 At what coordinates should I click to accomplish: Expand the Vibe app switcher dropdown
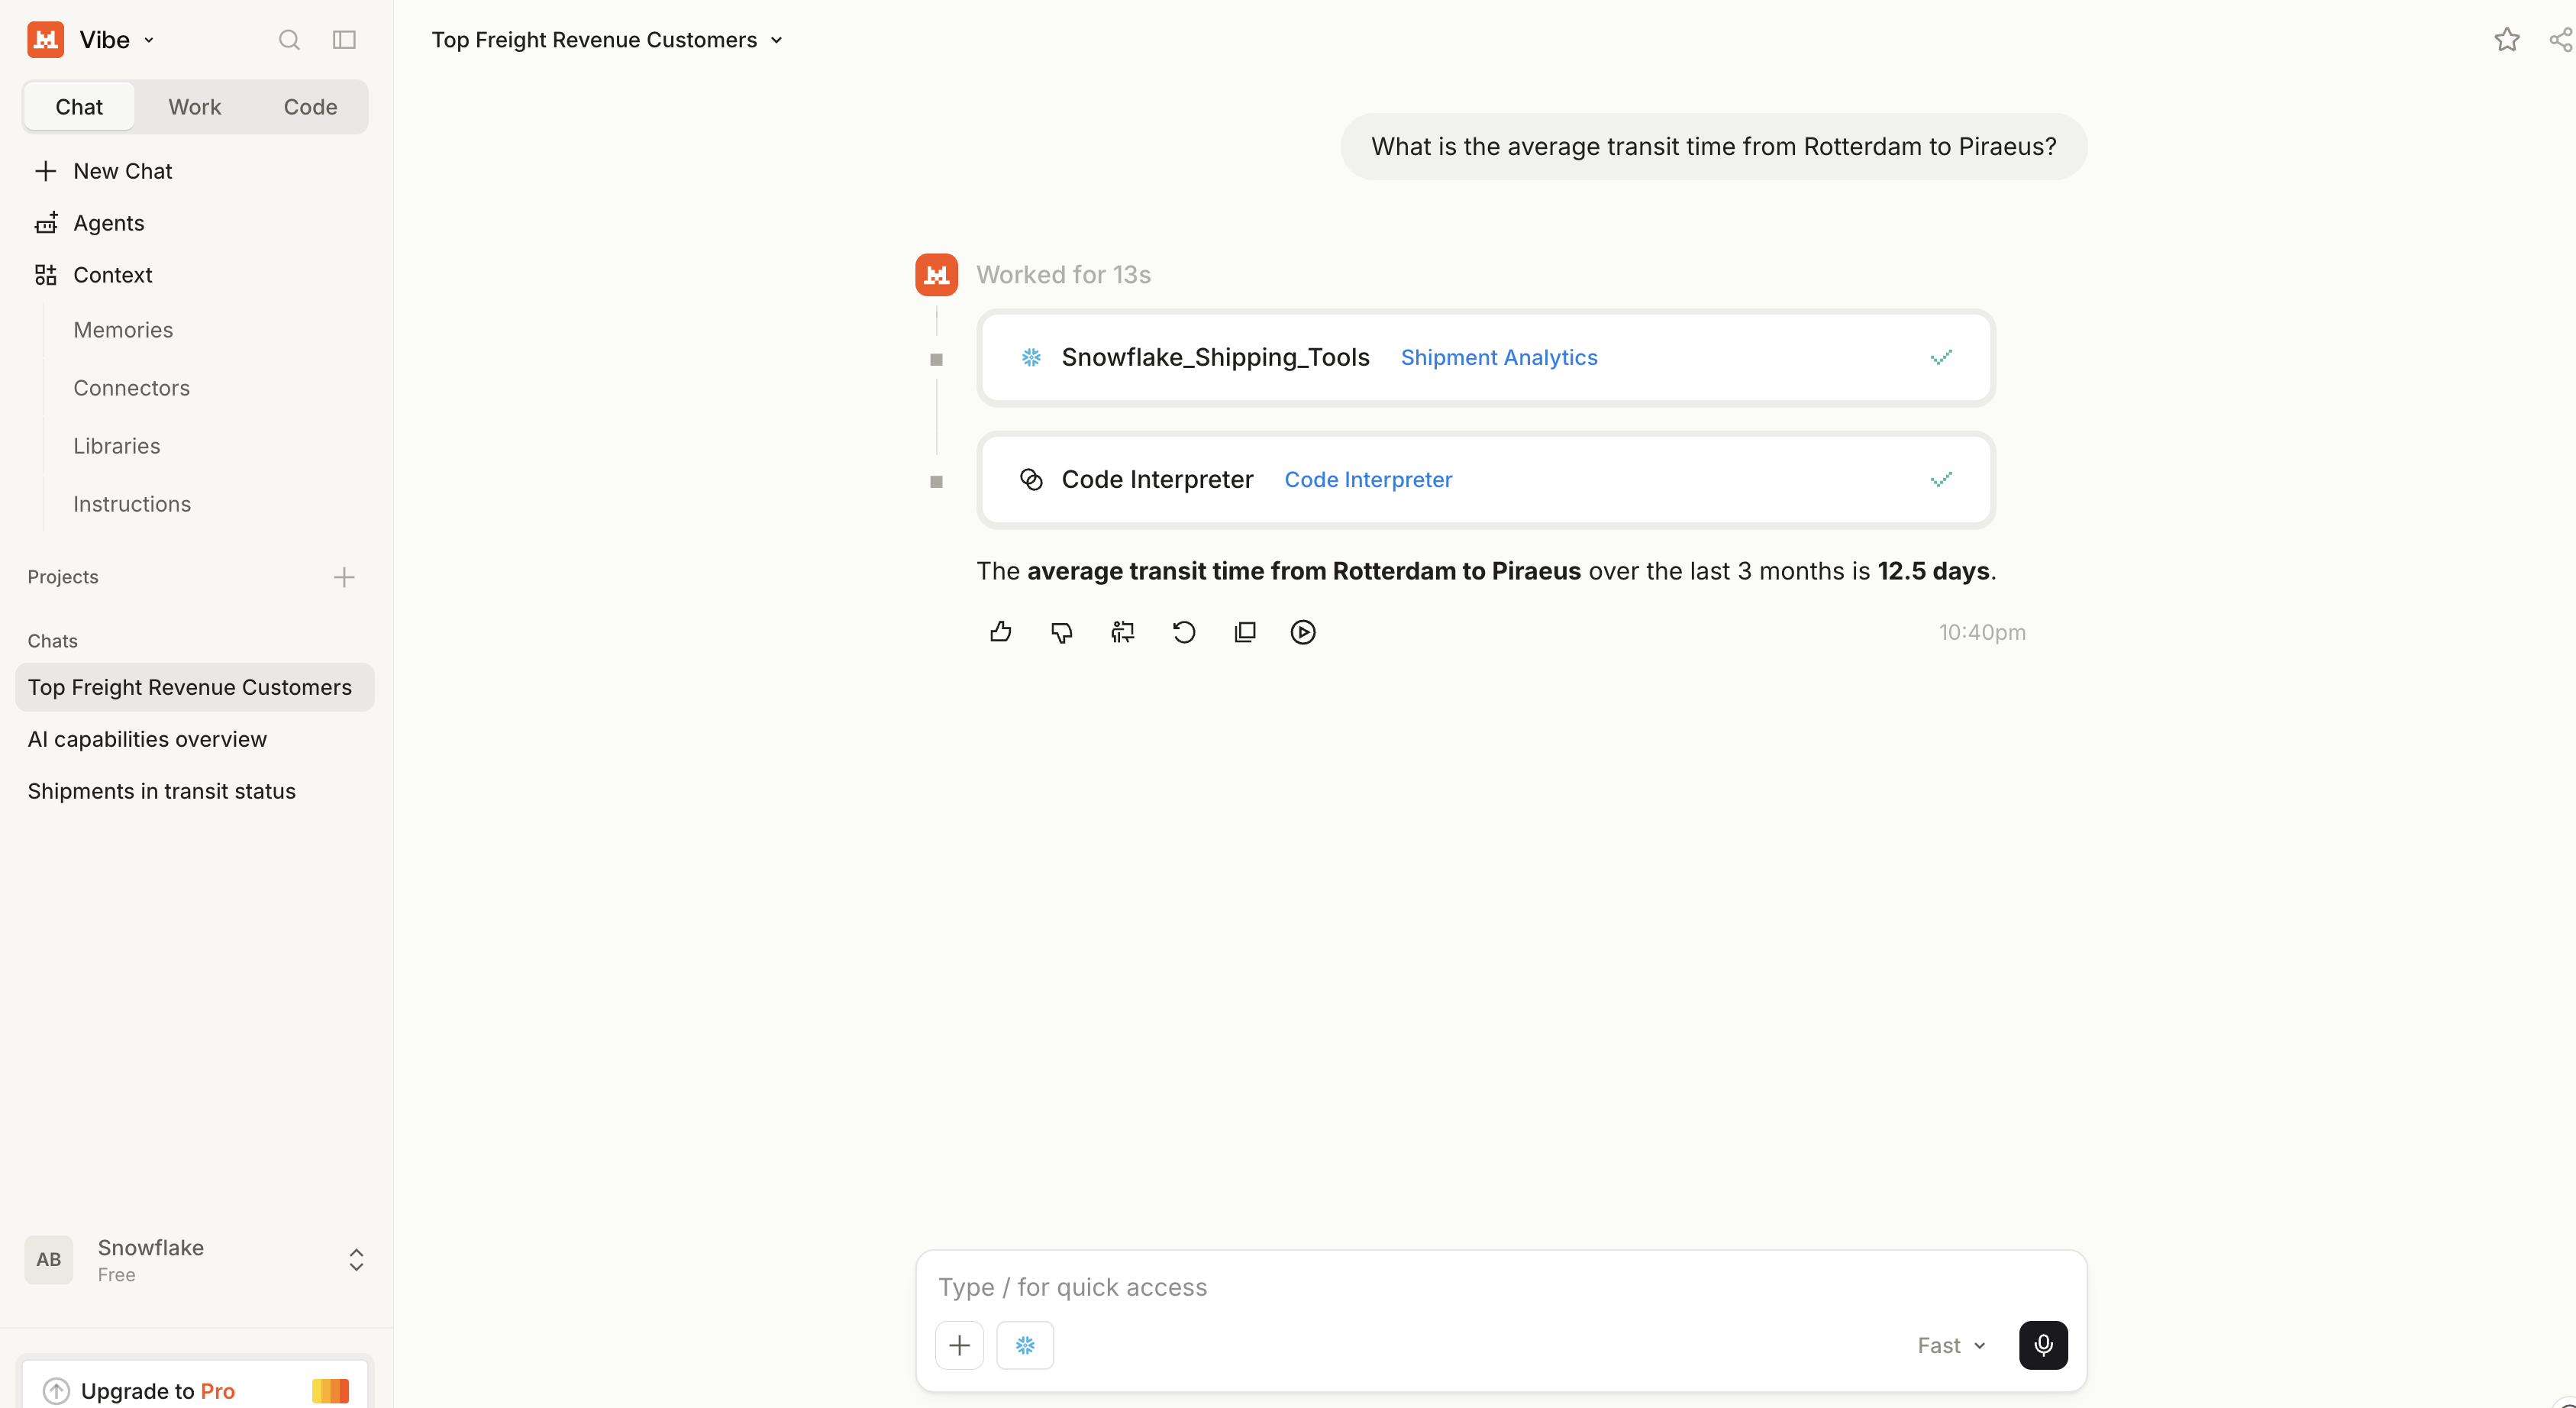coord(149,40)
